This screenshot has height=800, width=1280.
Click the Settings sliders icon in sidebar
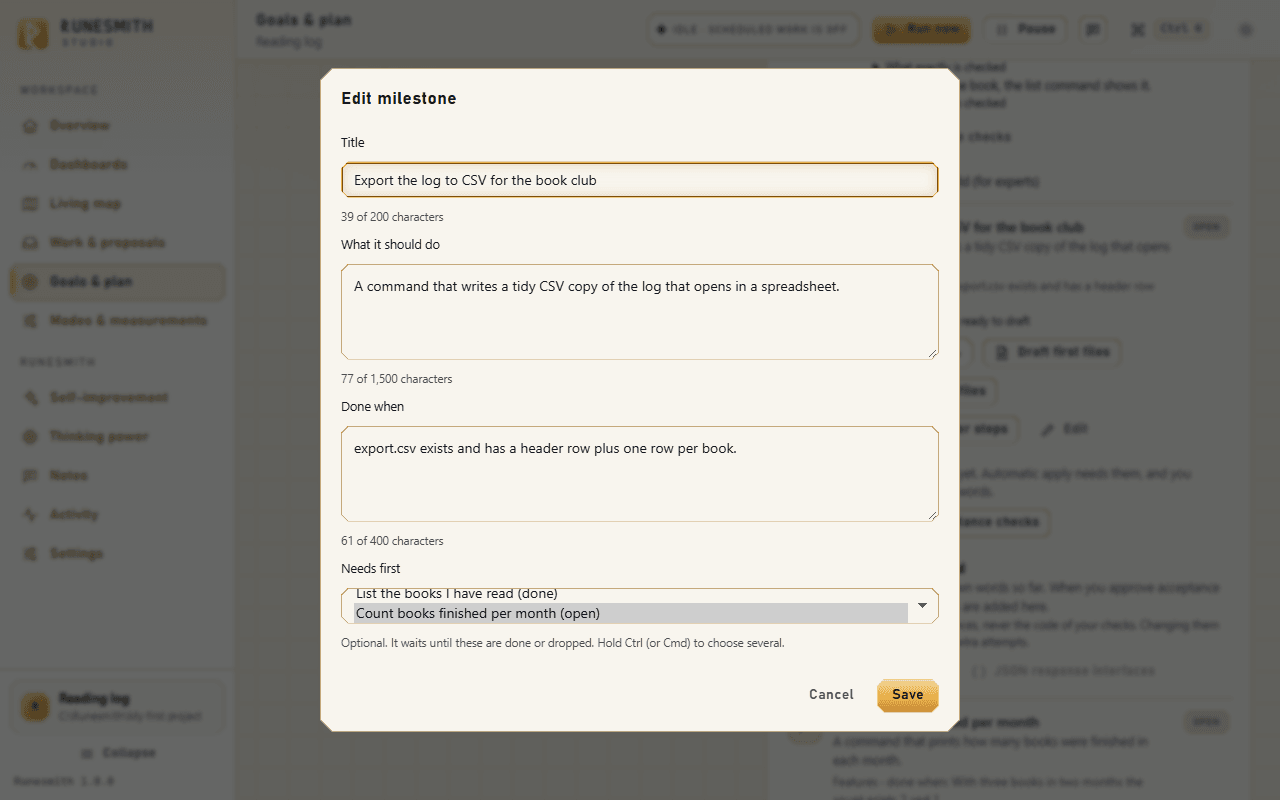(x=30, y=554)
